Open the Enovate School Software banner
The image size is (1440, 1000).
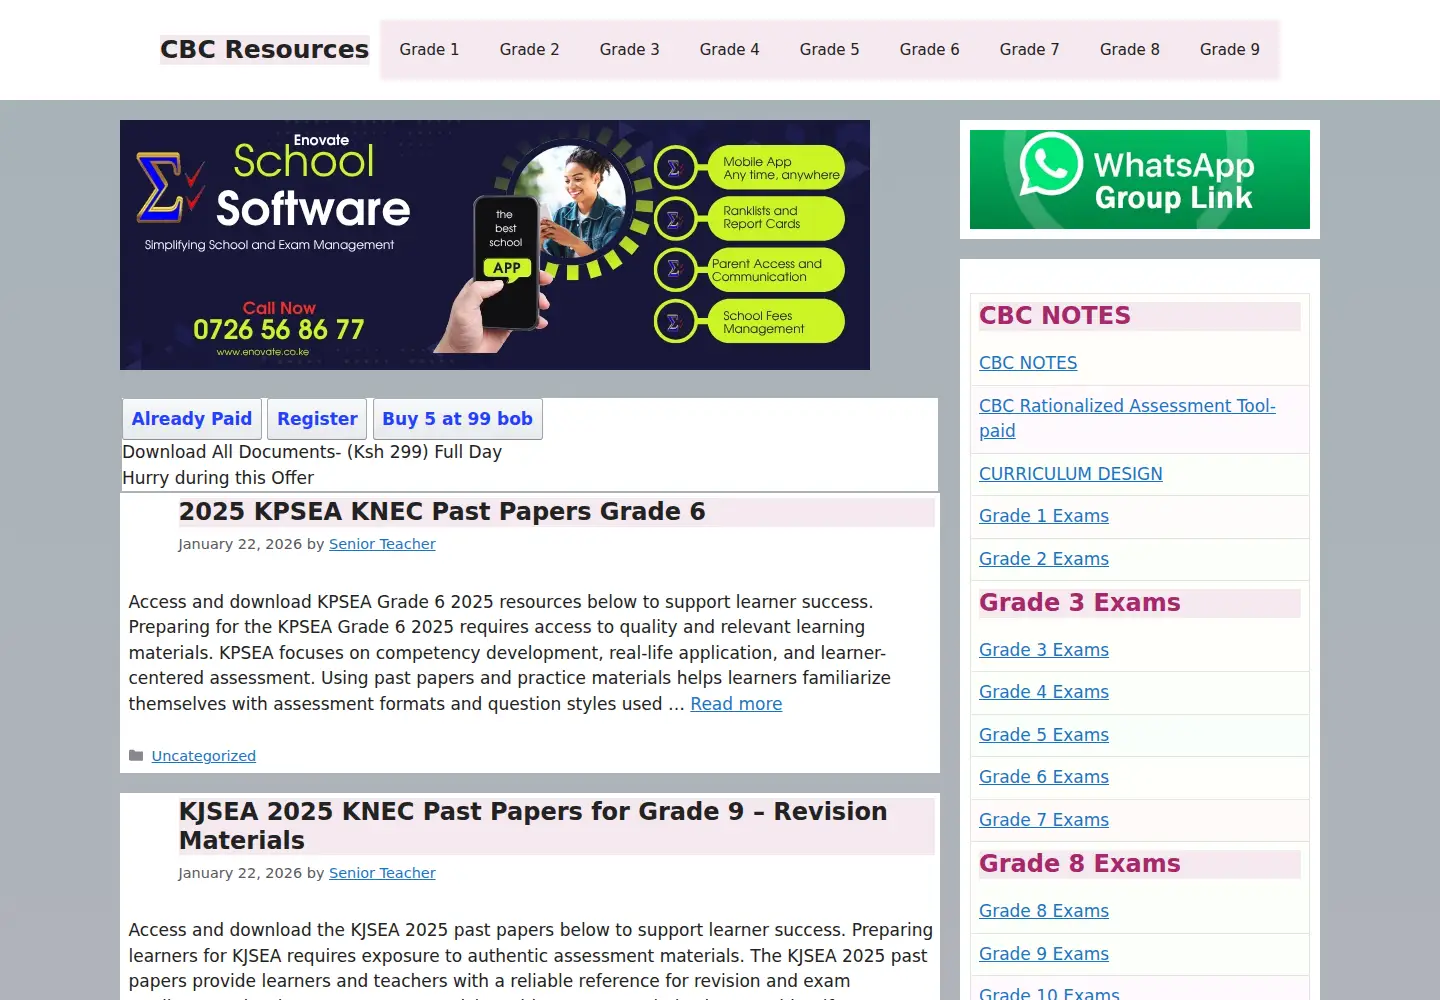(495, 245)
